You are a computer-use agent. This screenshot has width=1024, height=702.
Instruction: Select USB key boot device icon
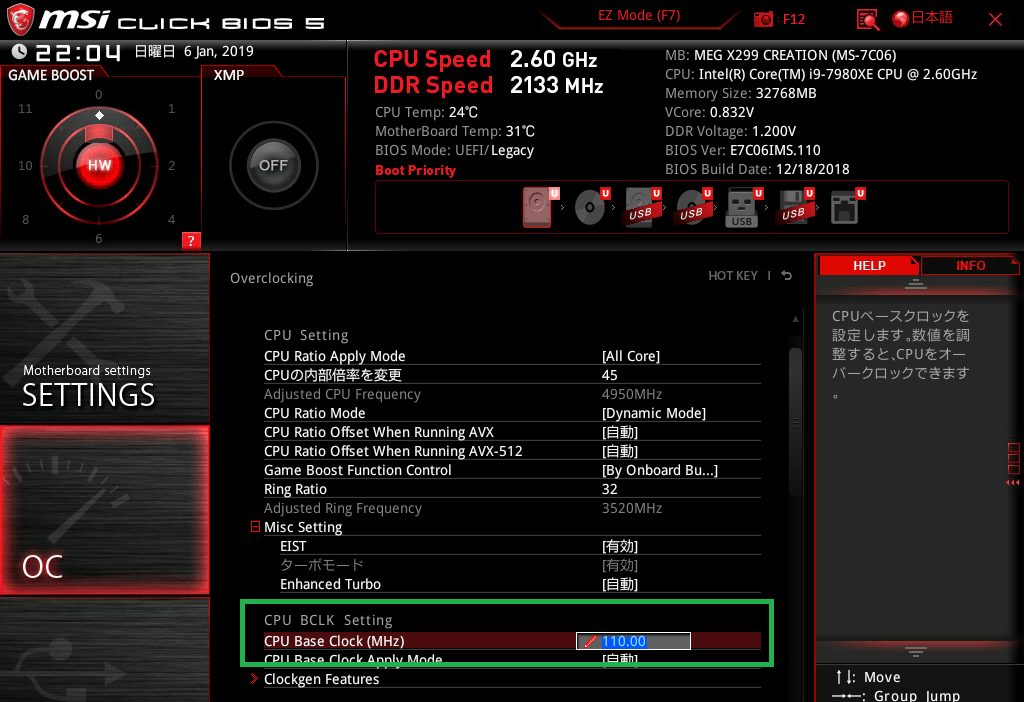[x=742, y=208]
